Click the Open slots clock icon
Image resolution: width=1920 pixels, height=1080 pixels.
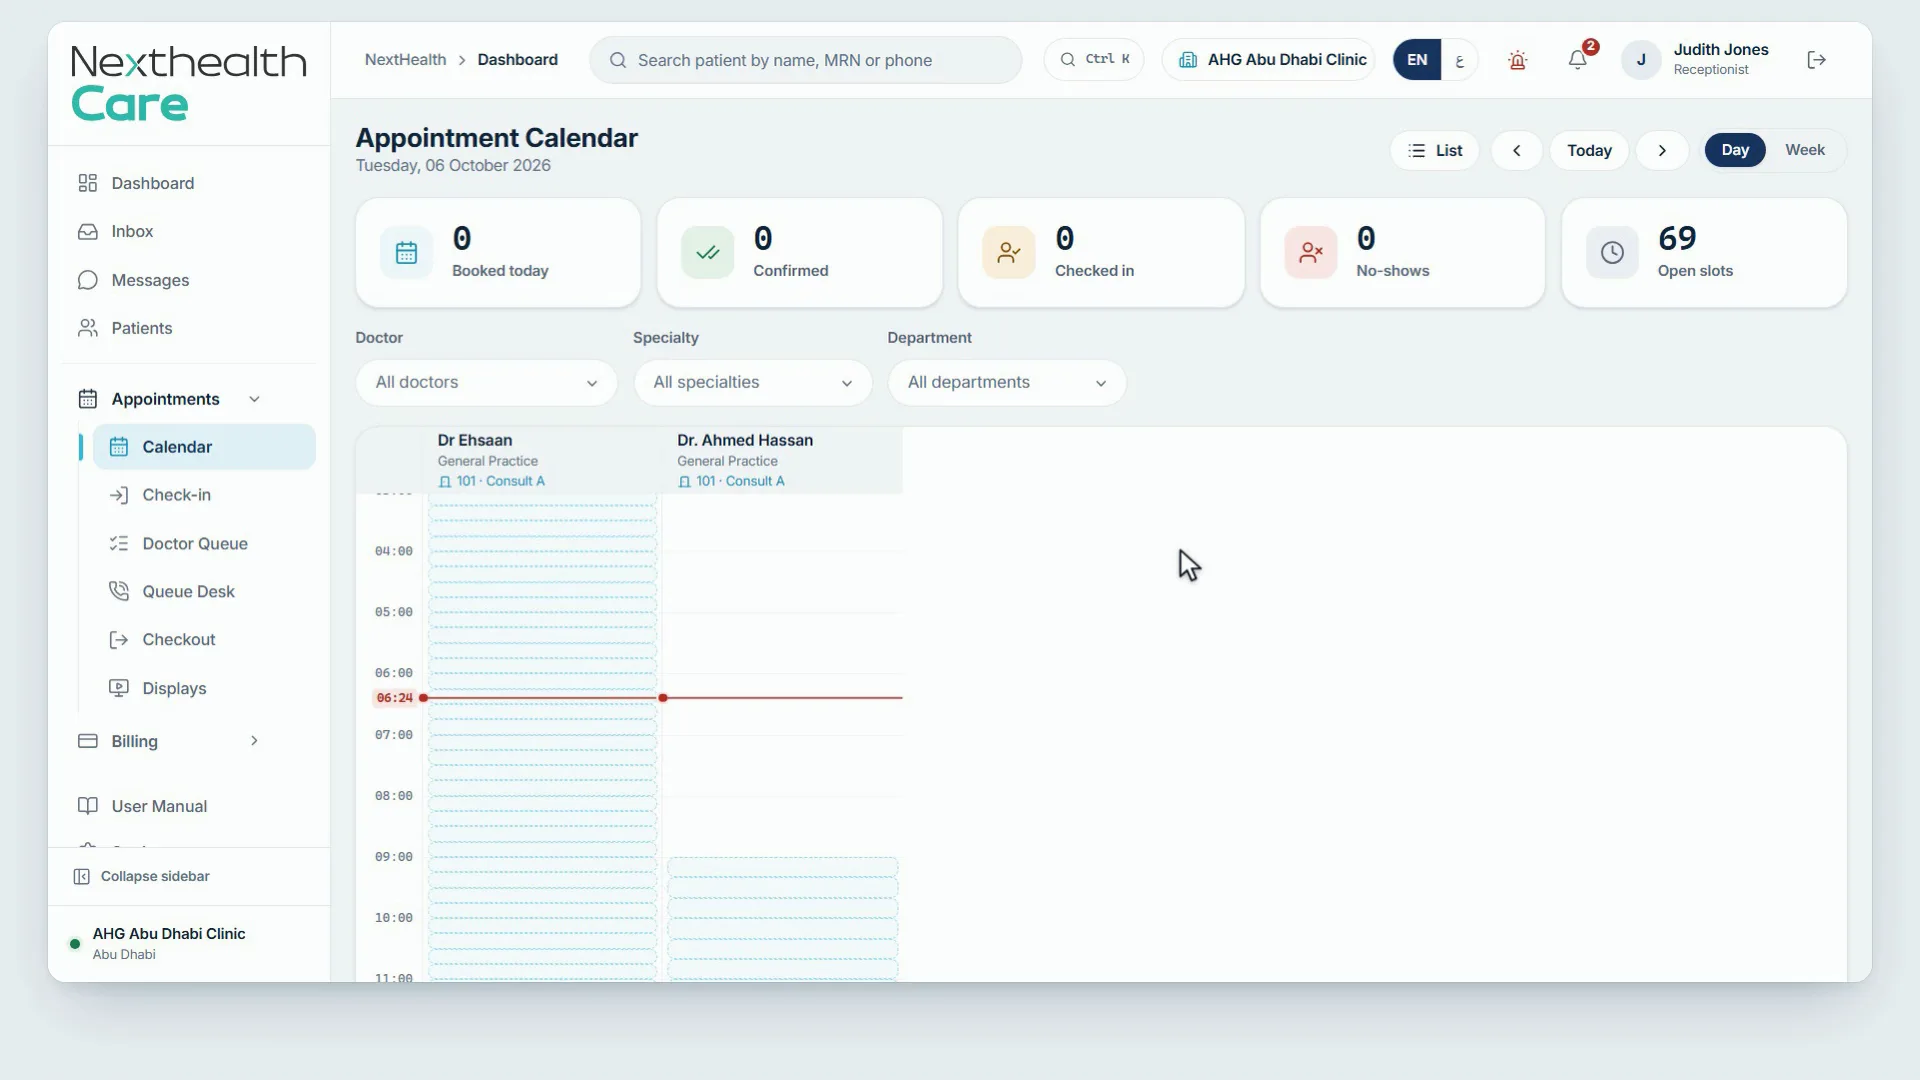tap(1612, 253)
